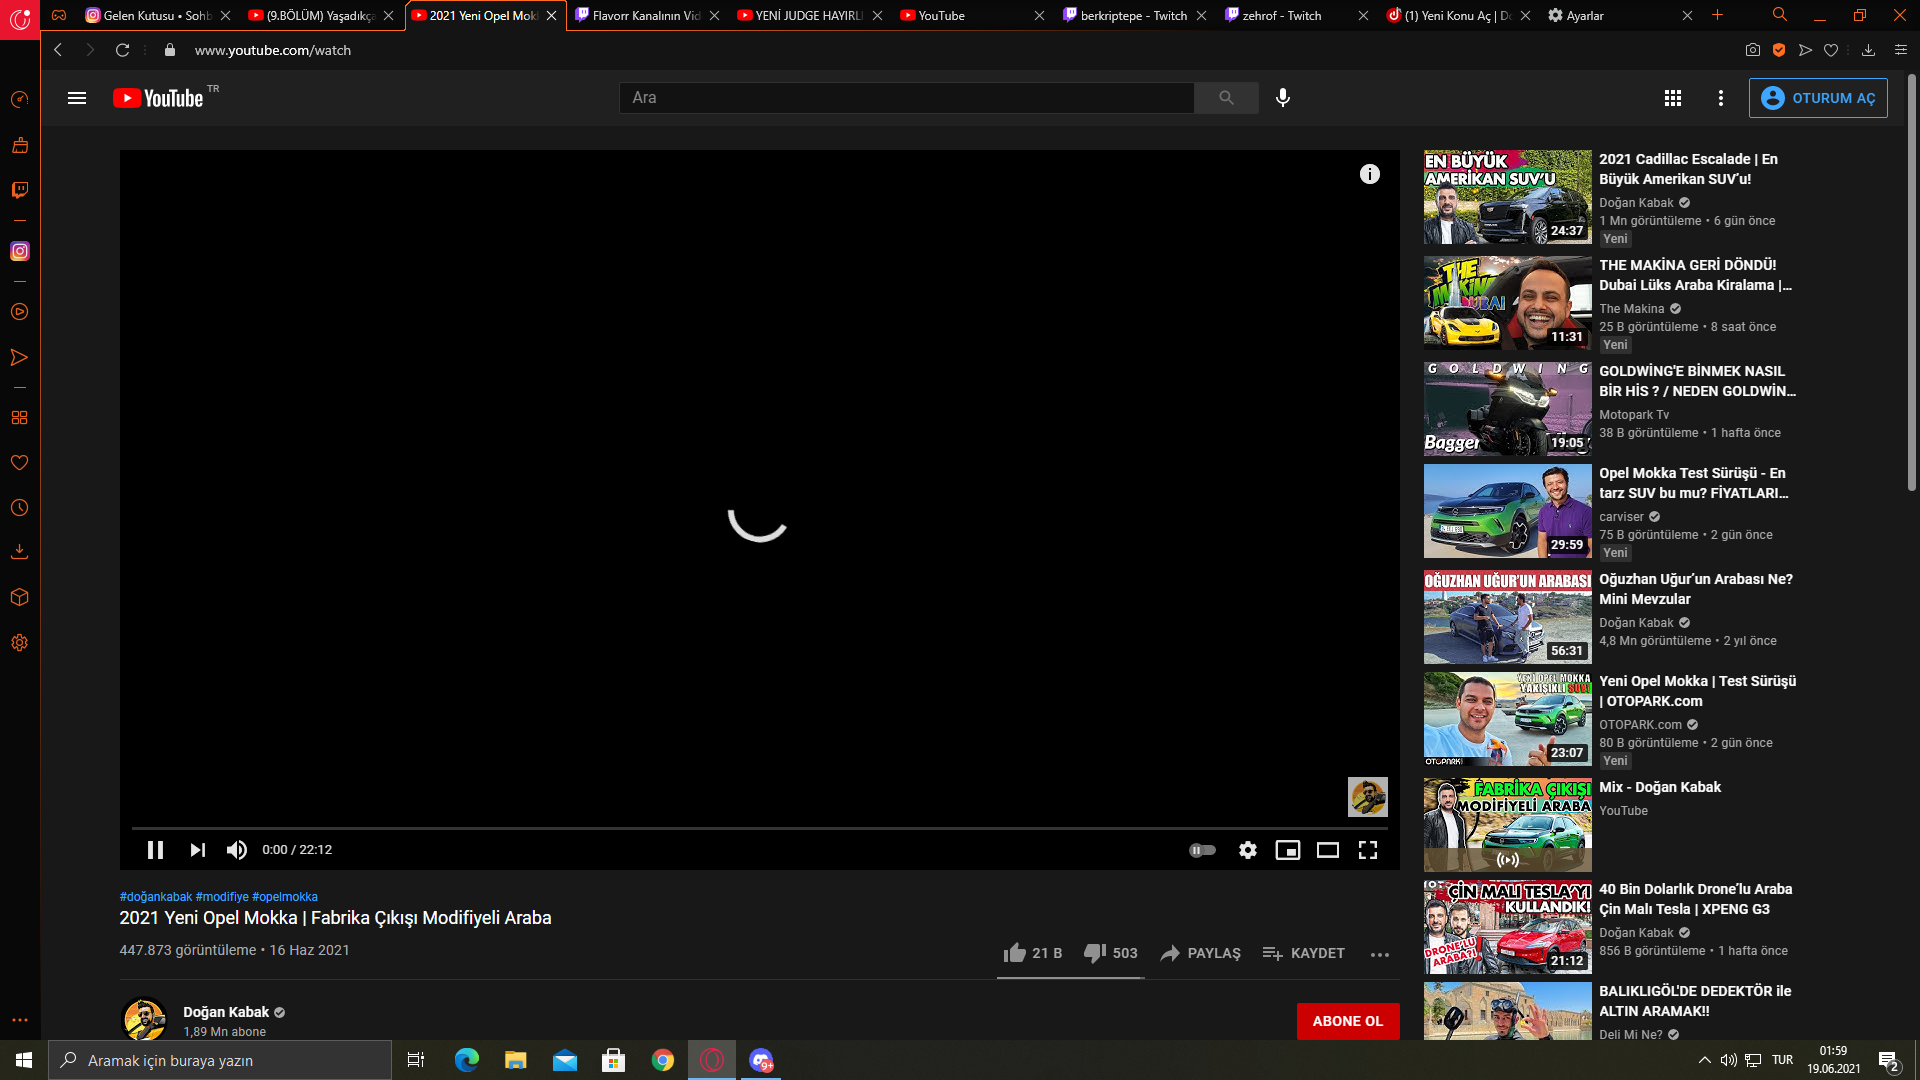
Task: Search open tabs magnifier in tab bar
Action: coord(1780,15)
